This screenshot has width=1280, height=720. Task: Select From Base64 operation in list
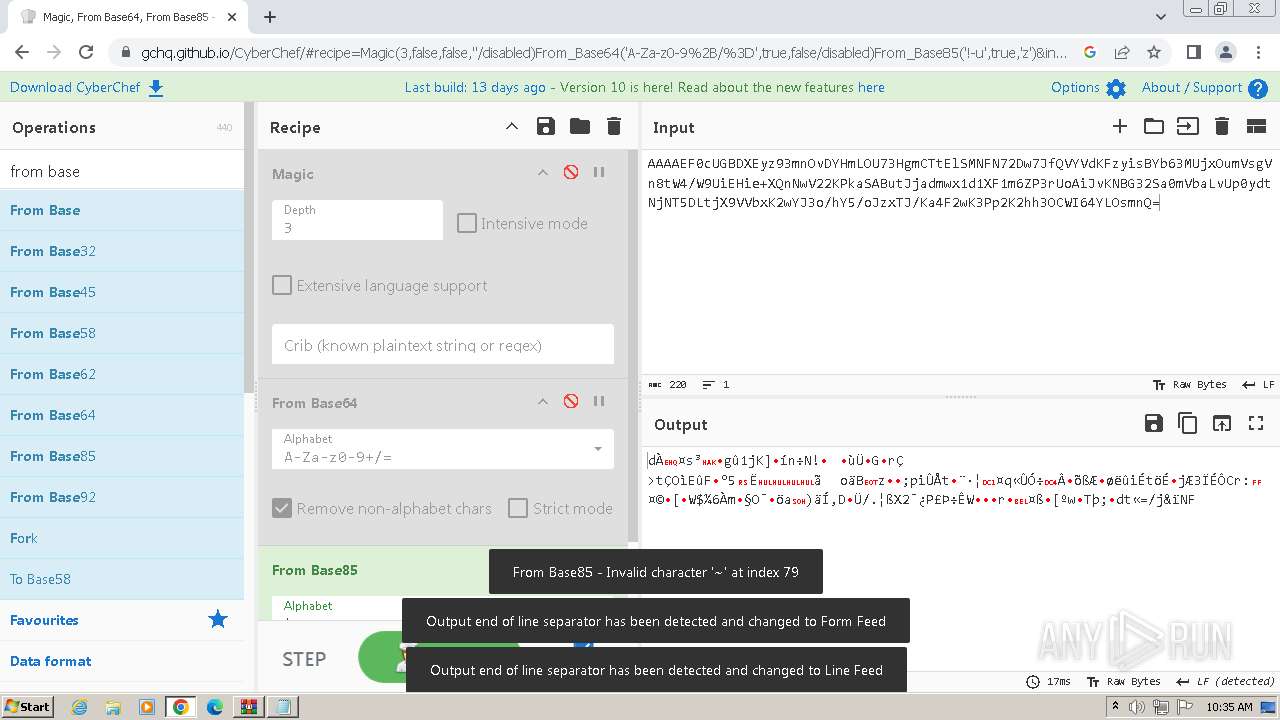[122, 415]
